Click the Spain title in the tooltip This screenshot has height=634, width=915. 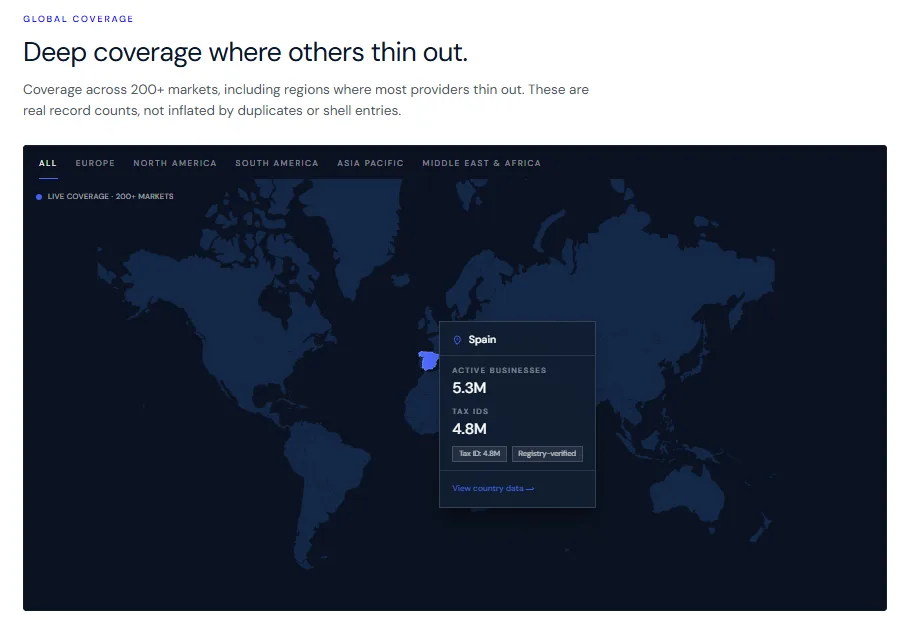tap(482, 339)
